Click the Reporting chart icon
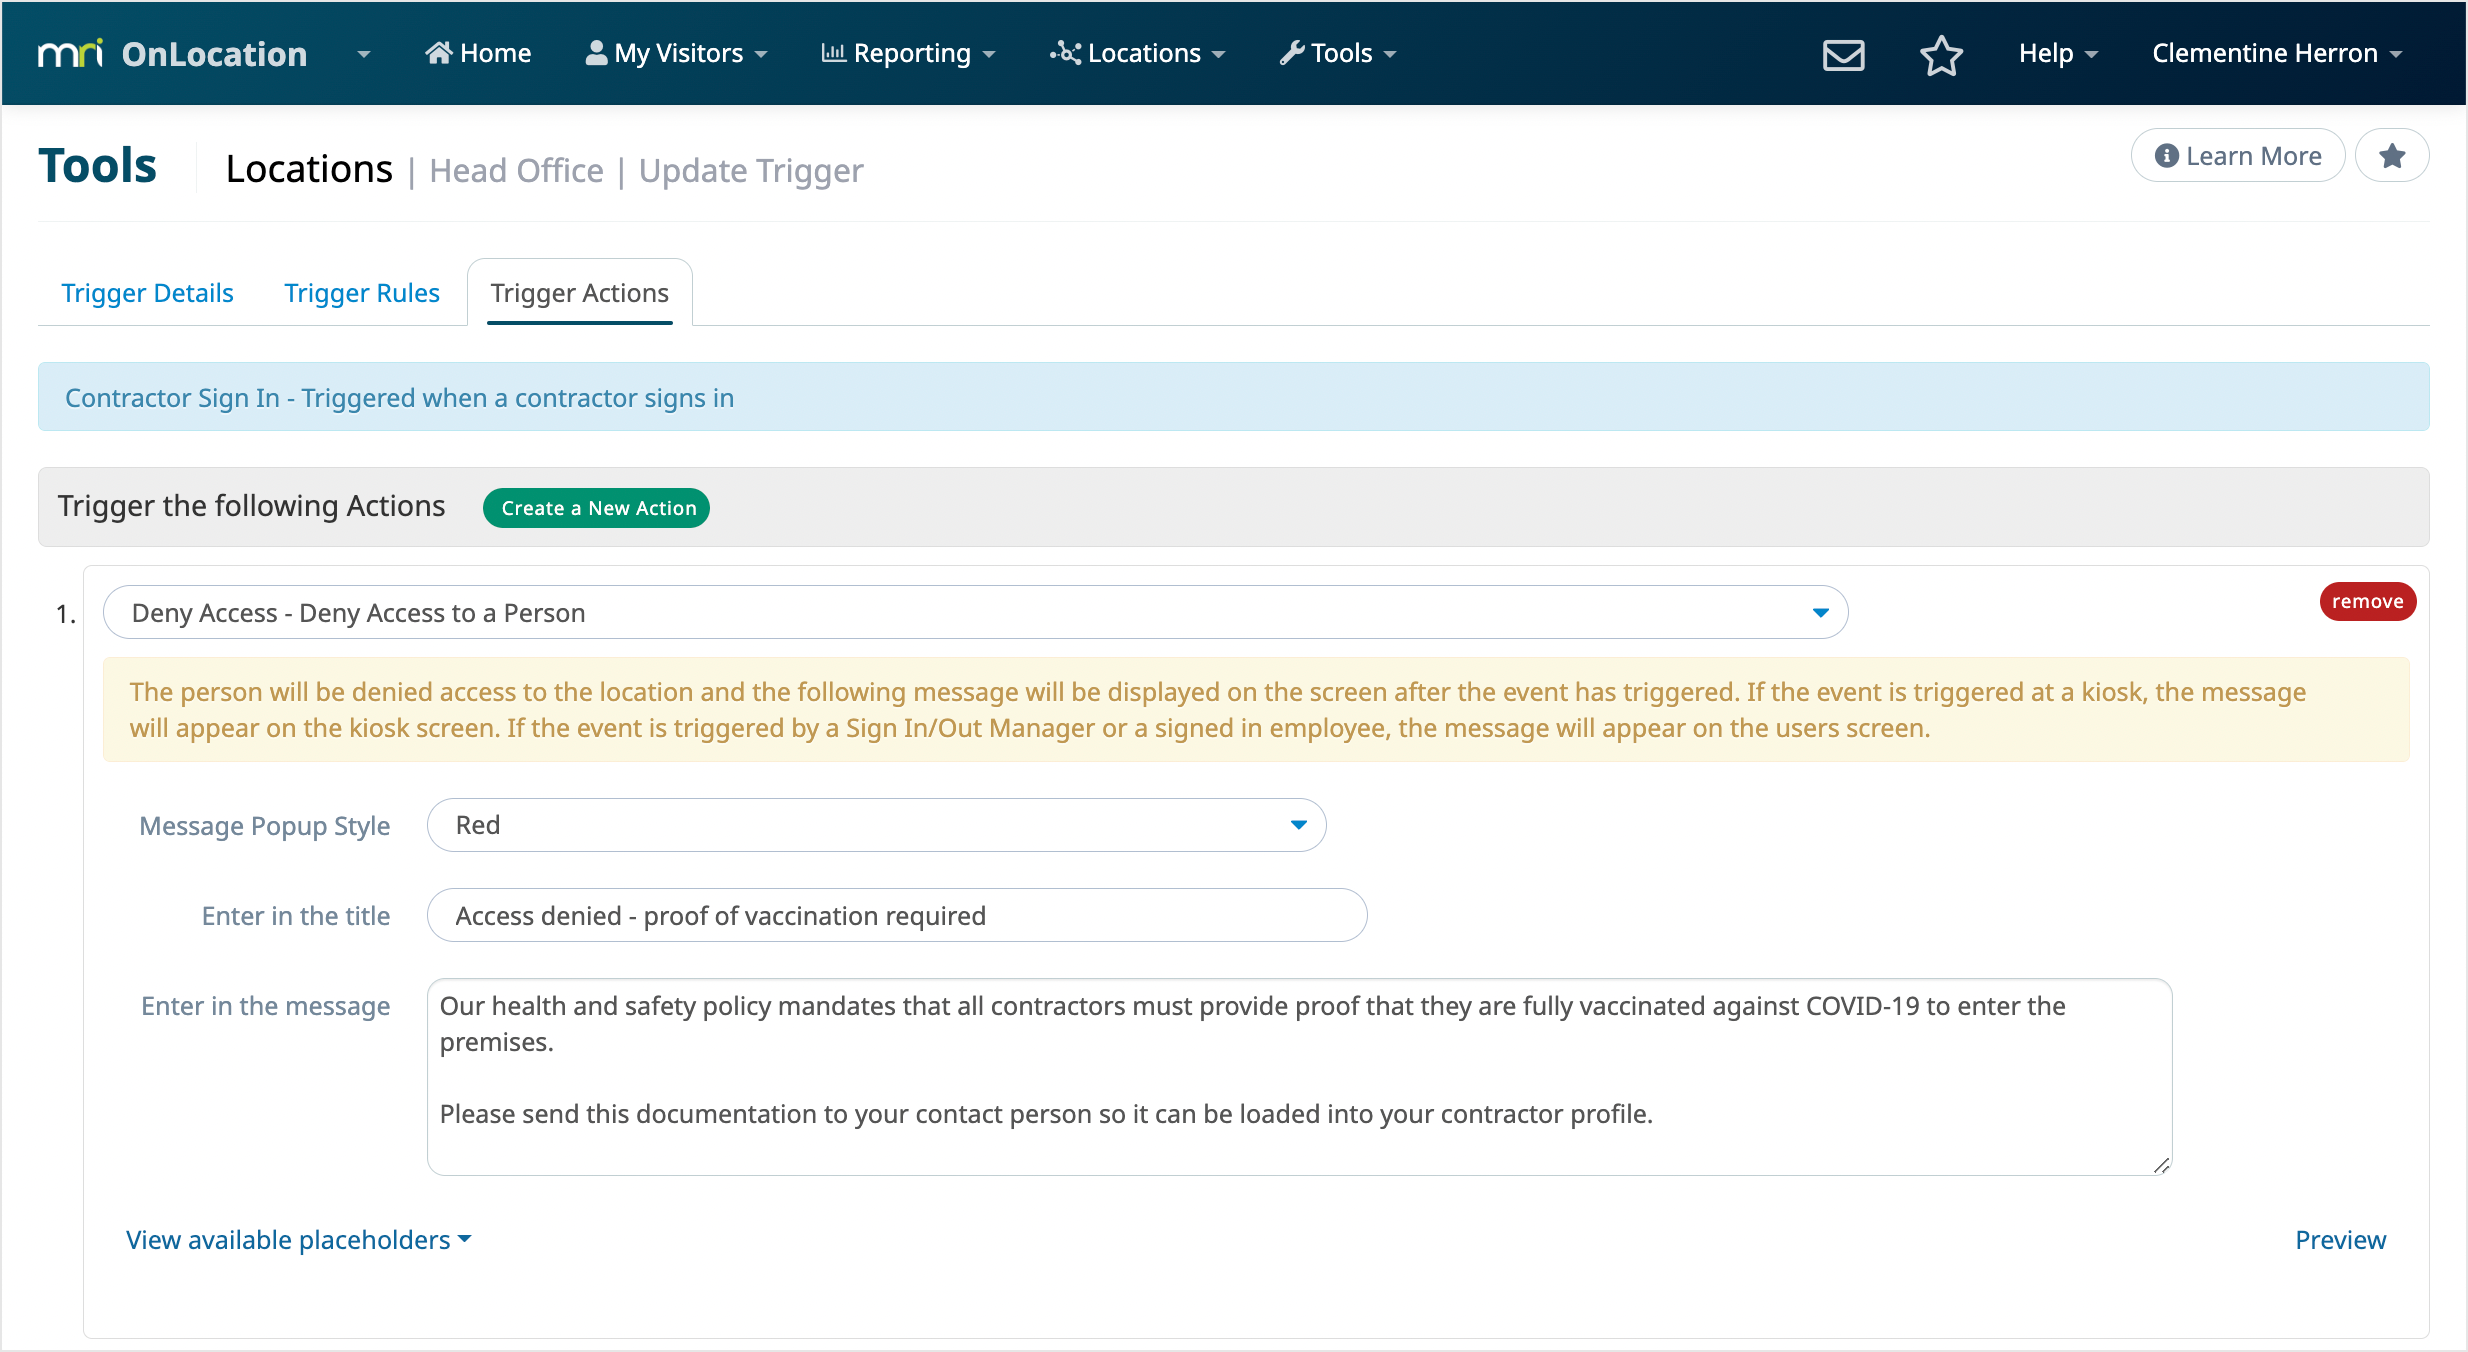The image size is (2468, 1352). click(x=833, y=53)
